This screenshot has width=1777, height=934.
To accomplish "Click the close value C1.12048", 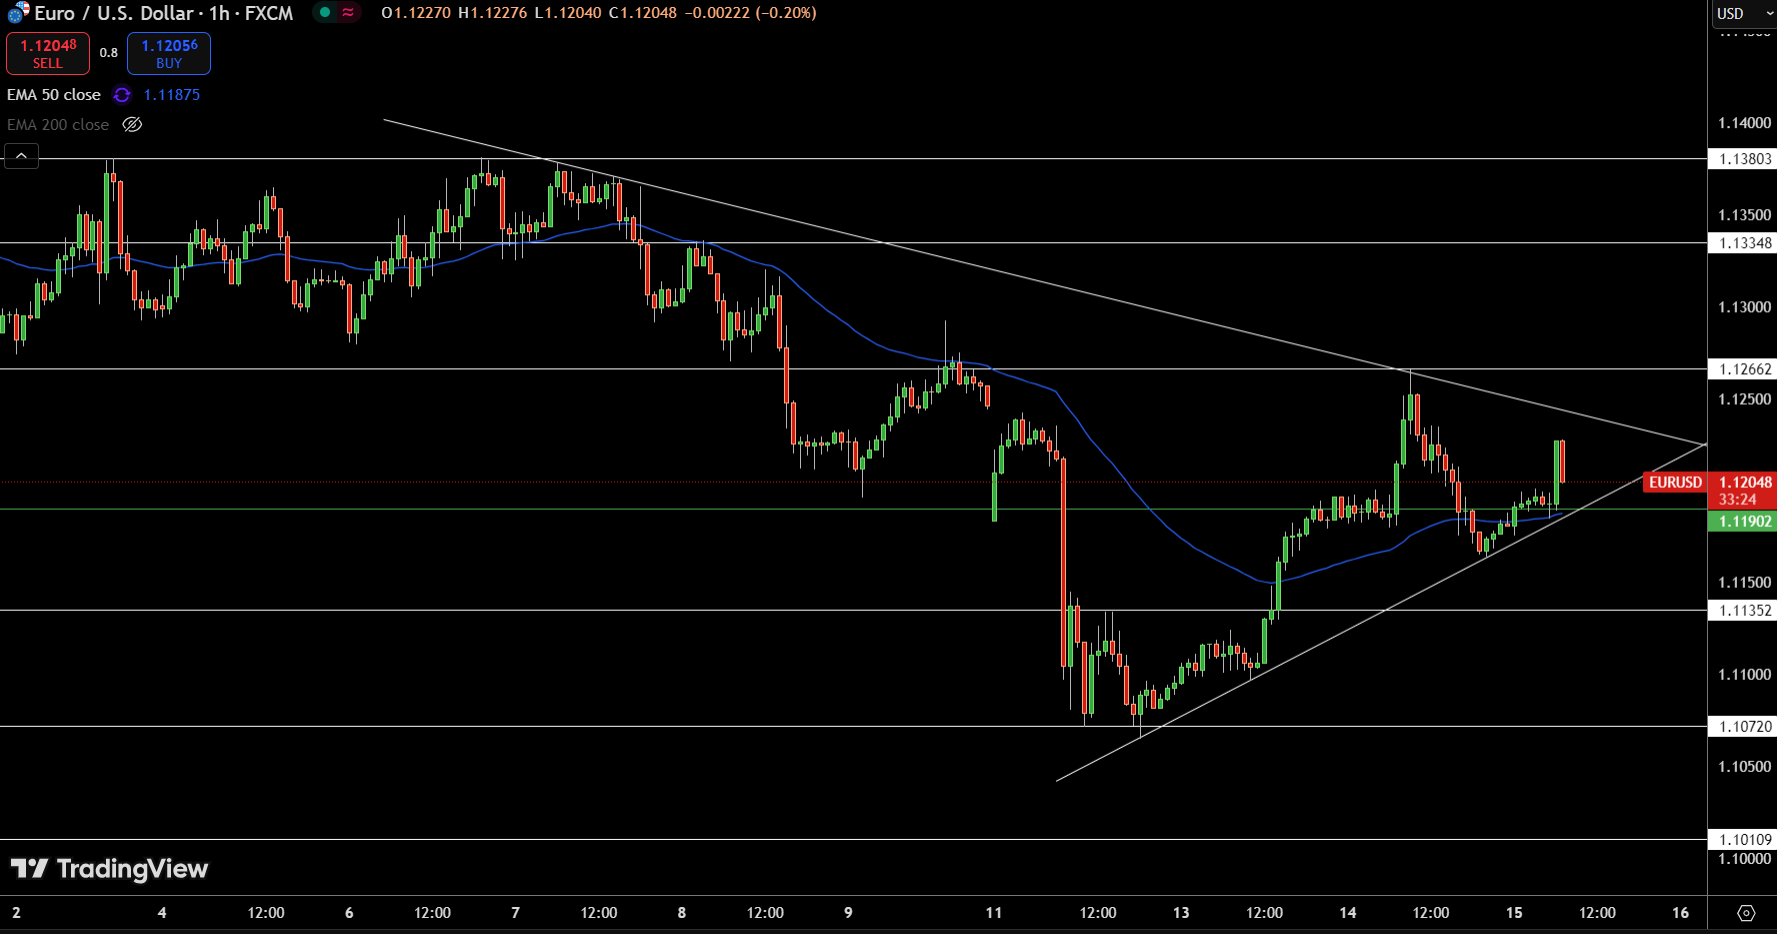I will 643,13.
